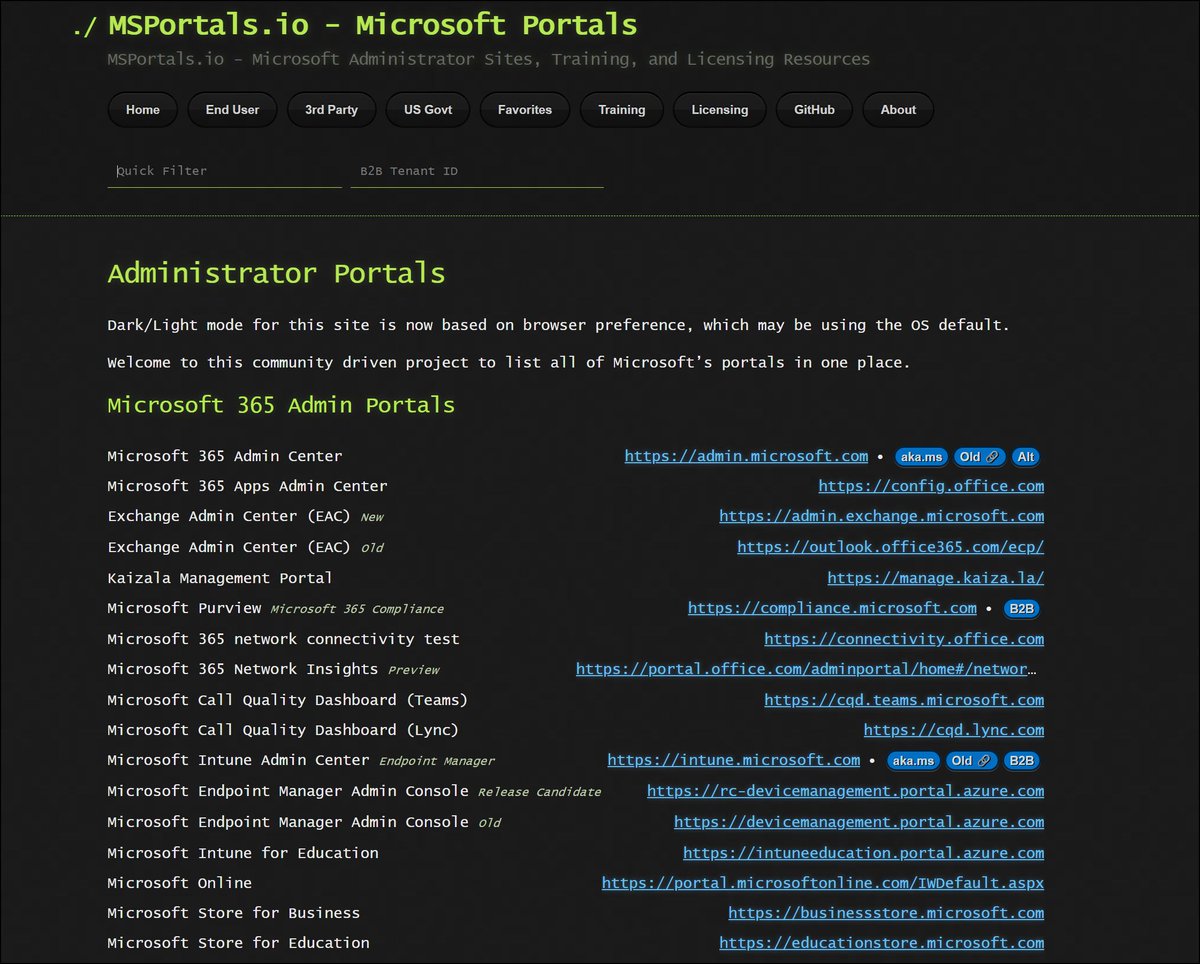Click the Dark/Light mode notice text
The height and width of the screenshot is (964, 1200).
(x=558, y=325)
